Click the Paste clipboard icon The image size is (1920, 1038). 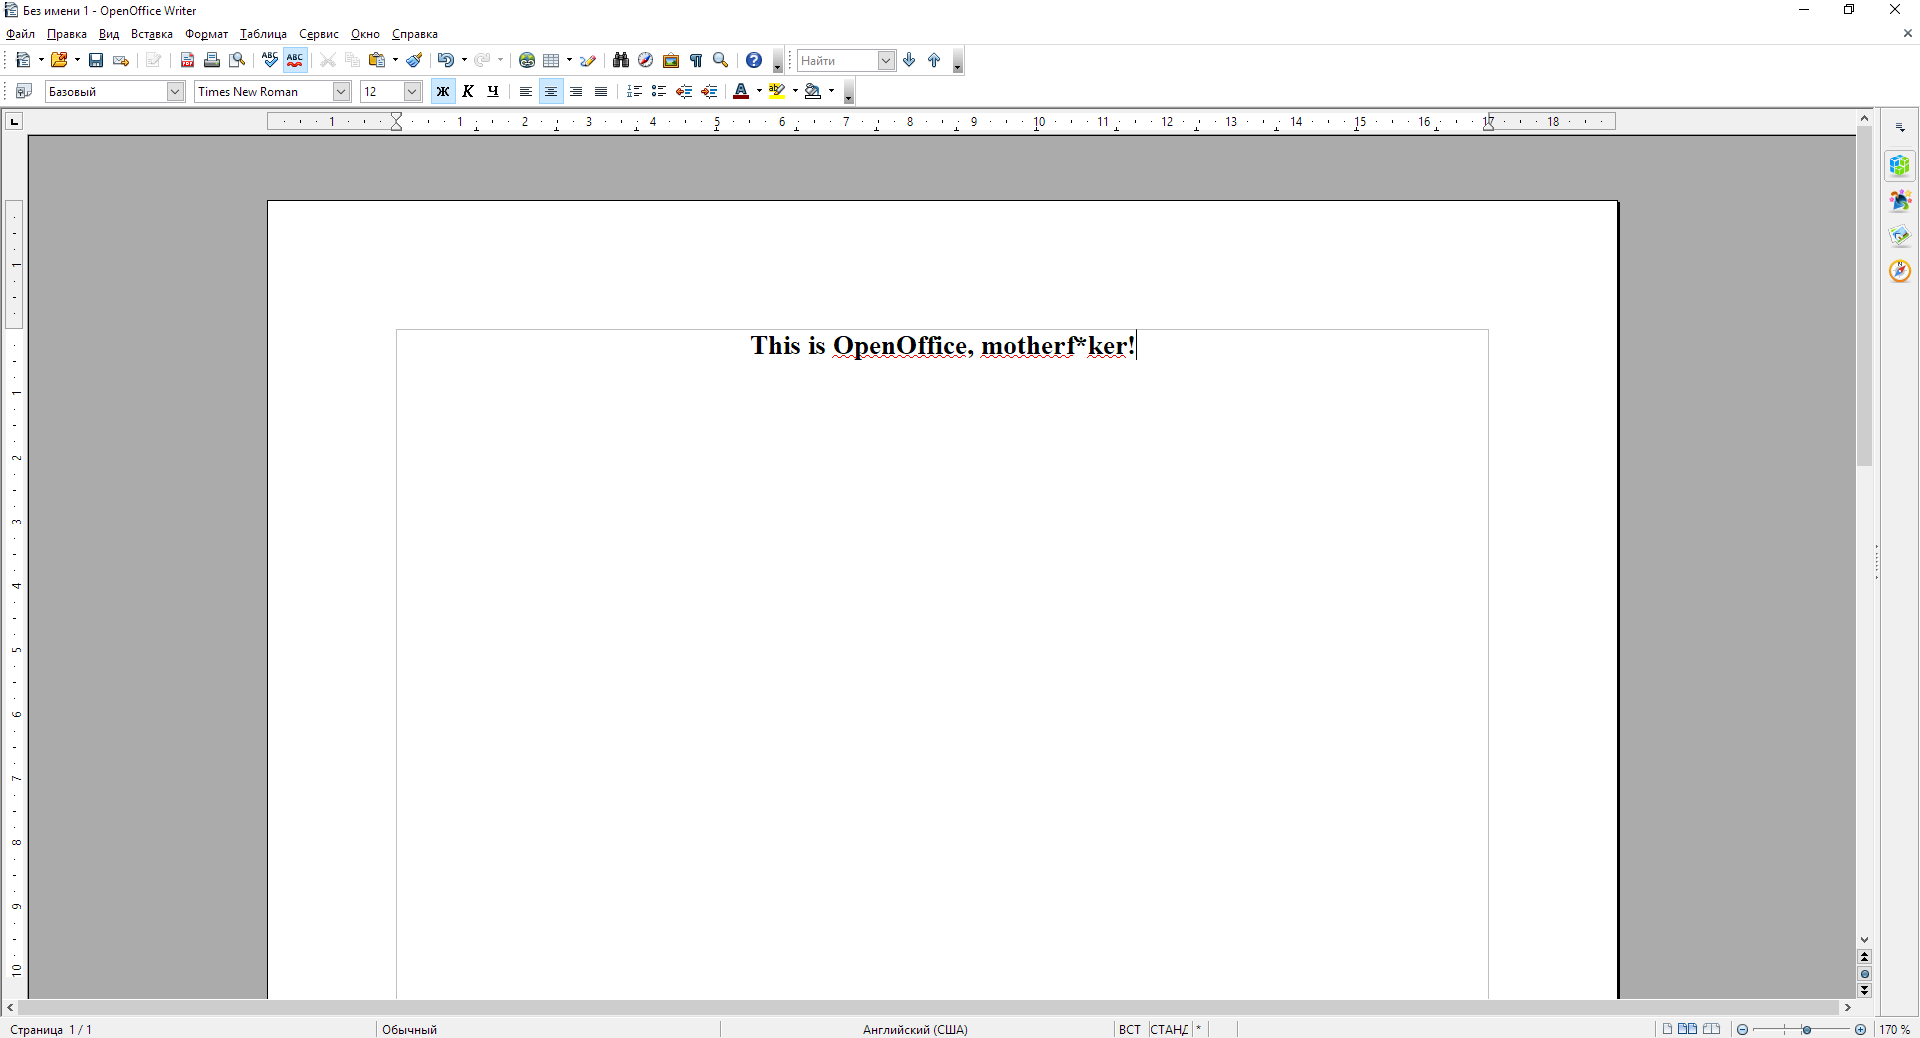377,60
